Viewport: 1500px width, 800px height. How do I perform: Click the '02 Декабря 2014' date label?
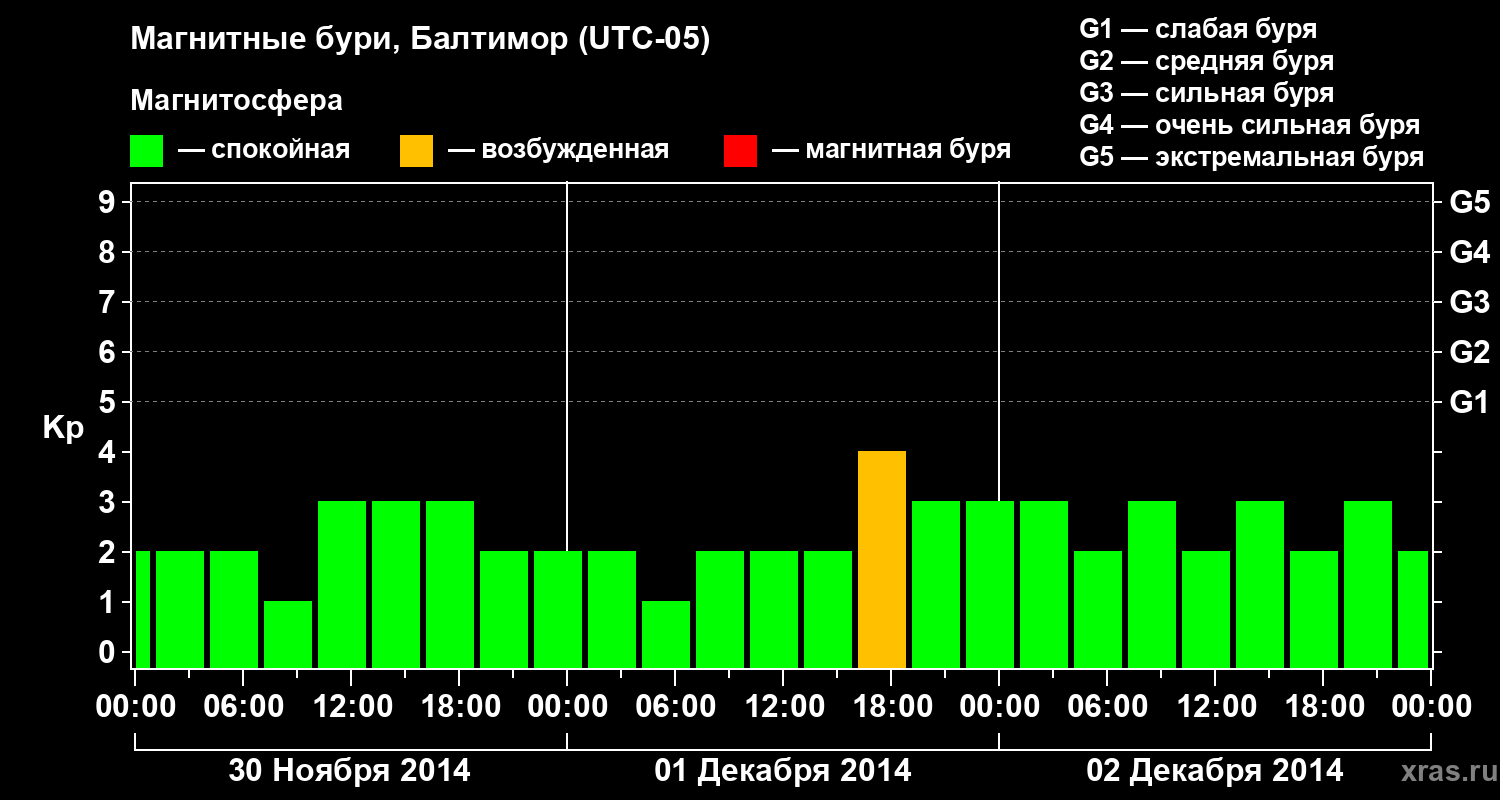pos(1215,771)
